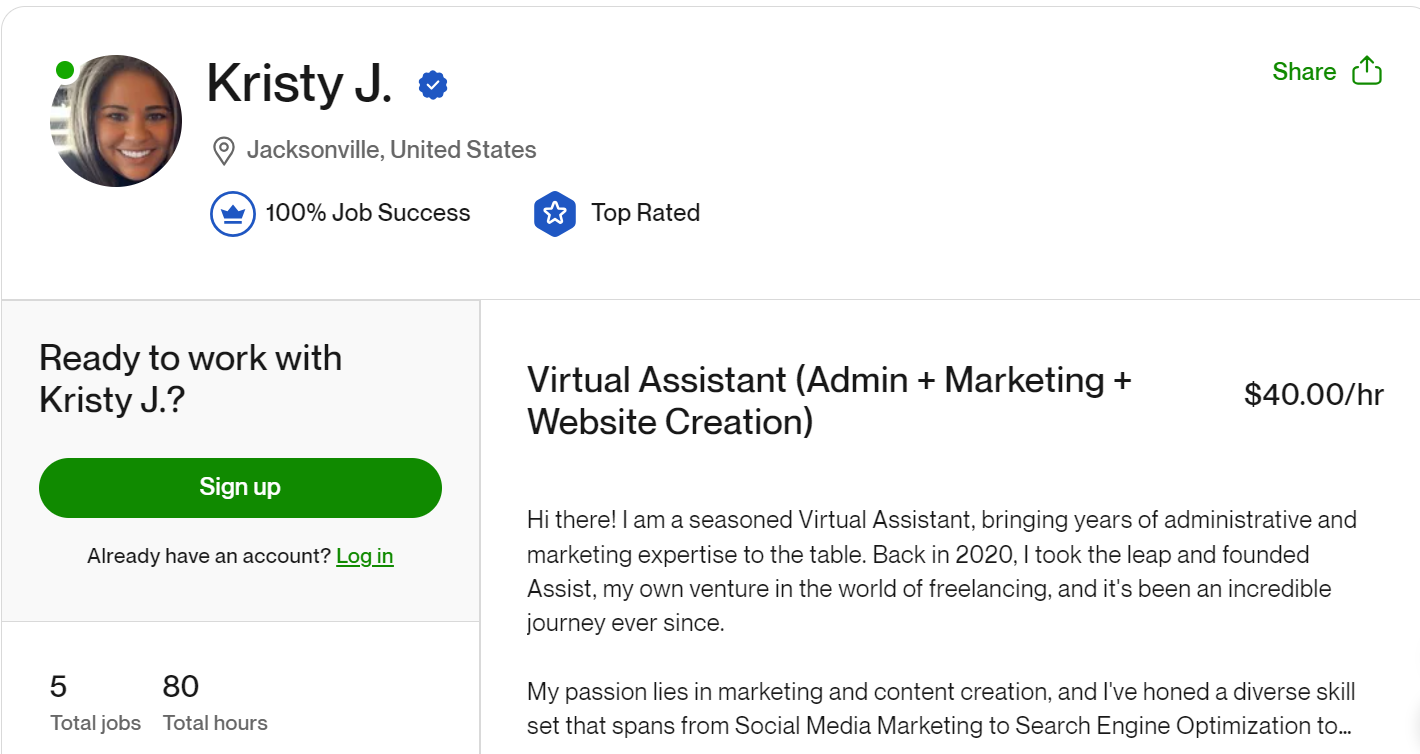Click the Job Success crown badge icon

coord(232,214)
